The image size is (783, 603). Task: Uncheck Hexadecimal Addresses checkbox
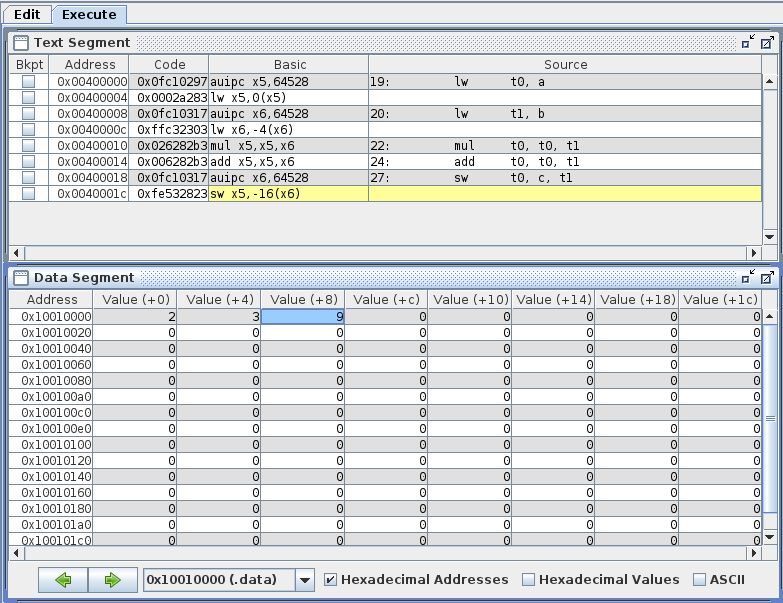pos(330,580)
